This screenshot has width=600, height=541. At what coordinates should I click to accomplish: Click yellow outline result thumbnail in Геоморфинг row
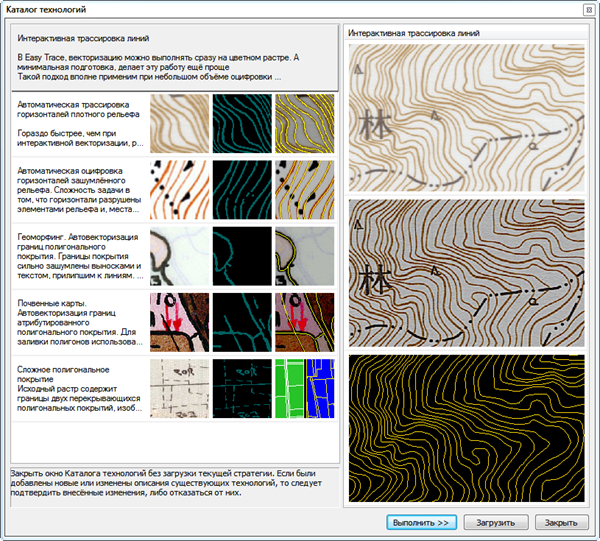305,256
